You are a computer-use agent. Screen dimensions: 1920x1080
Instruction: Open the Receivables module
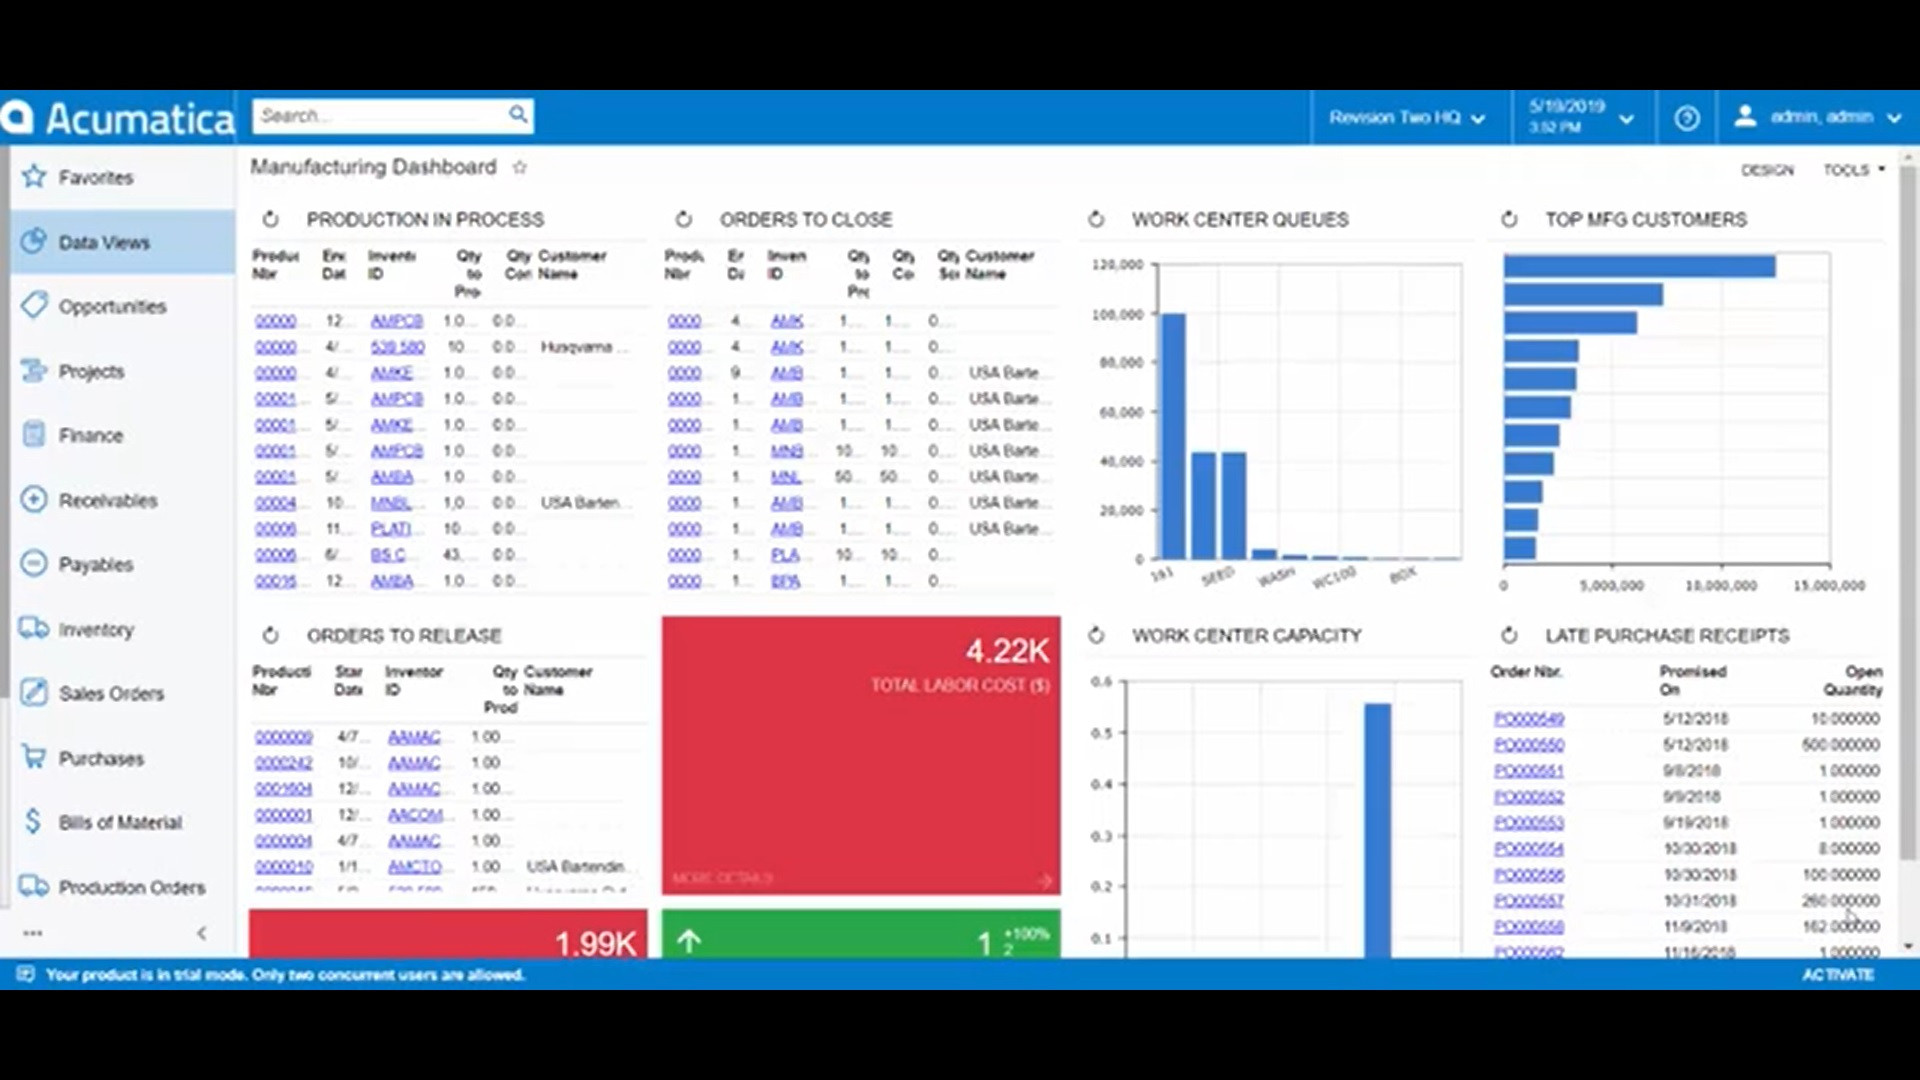click(x=107, y=500)
